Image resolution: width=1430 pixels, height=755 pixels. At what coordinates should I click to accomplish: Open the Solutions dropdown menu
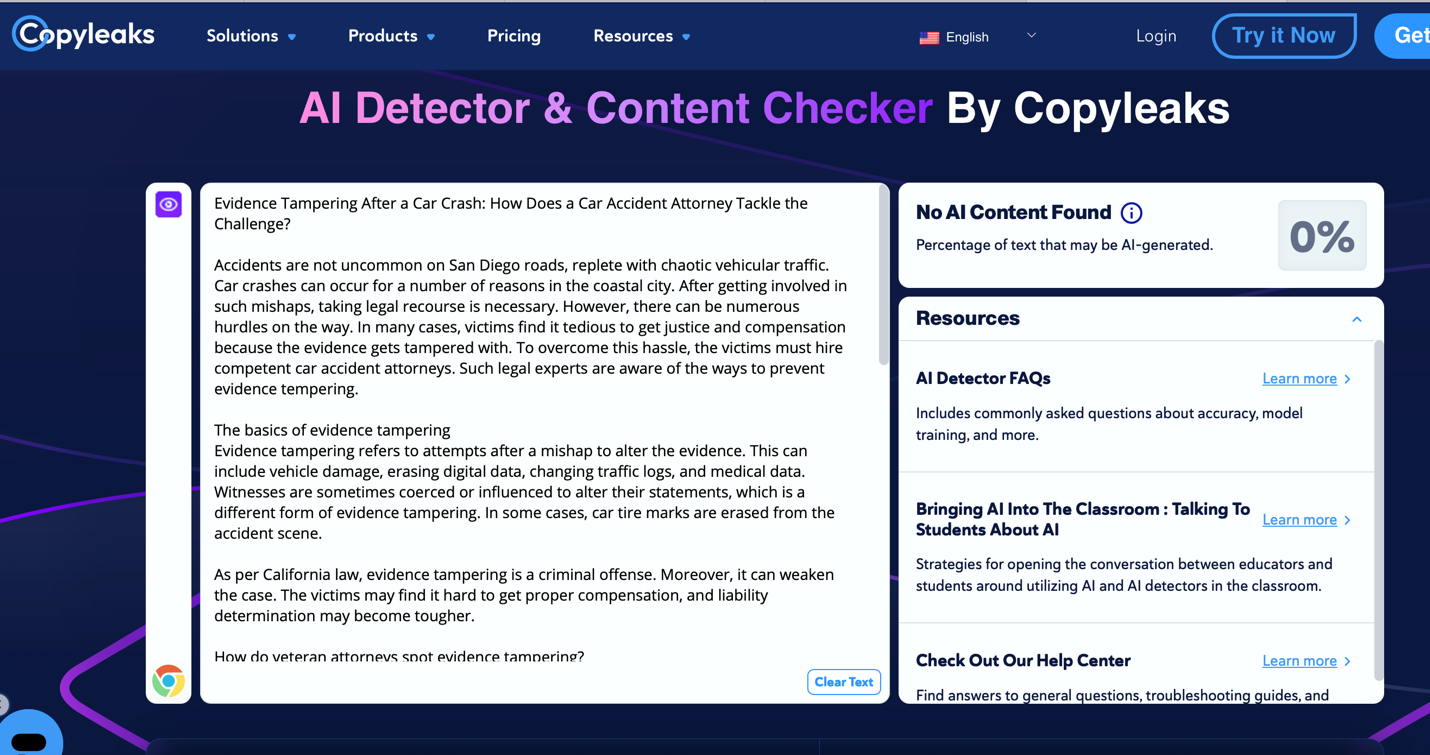(251, 36)
